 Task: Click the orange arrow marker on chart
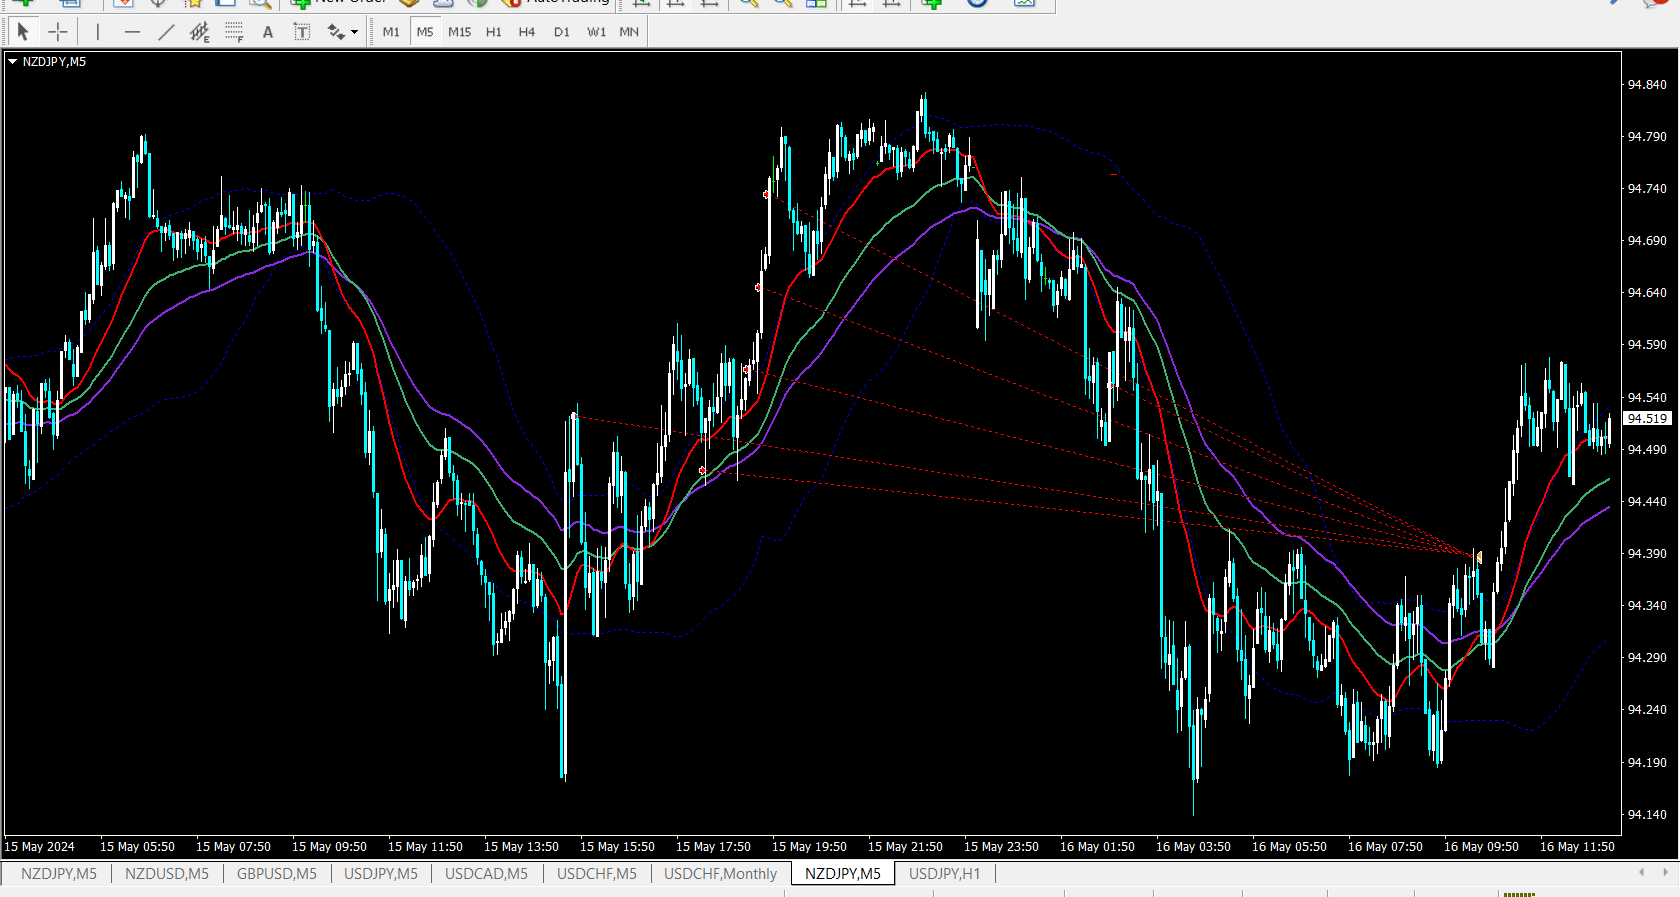tap(1479, 556)
